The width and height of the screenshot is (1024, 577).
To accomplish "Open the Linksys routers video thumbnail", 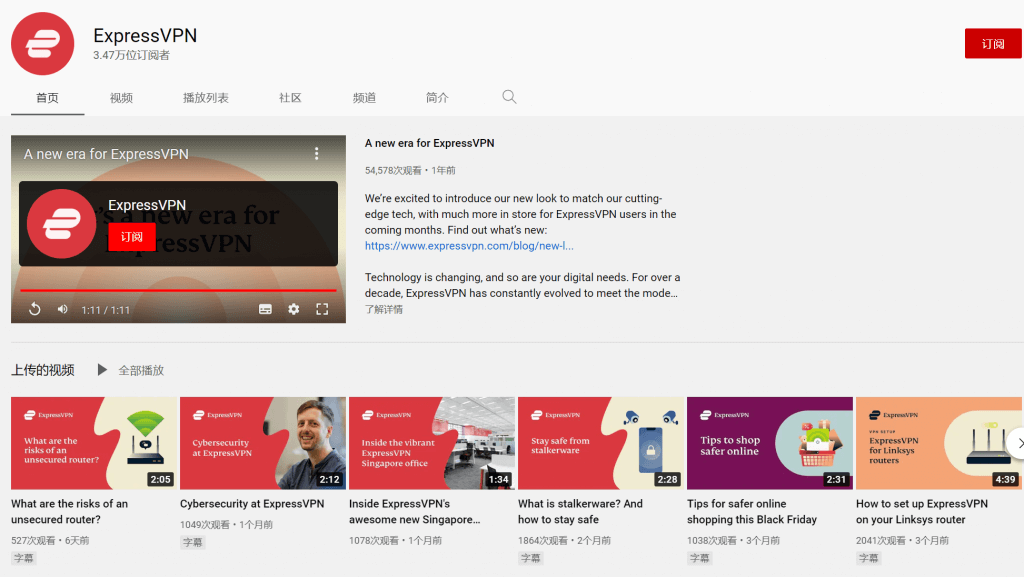I will click(938, 443).
